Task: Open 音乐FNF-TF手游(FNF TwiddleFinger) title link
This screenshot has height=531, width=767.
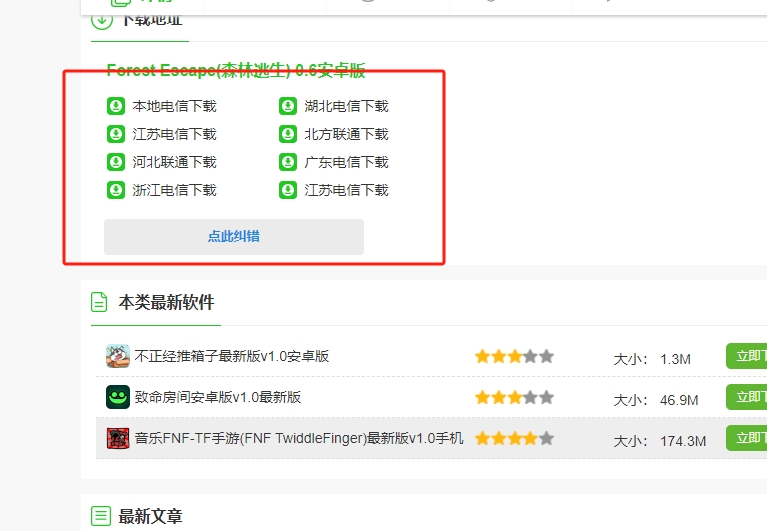Action: tap(299, 438)
